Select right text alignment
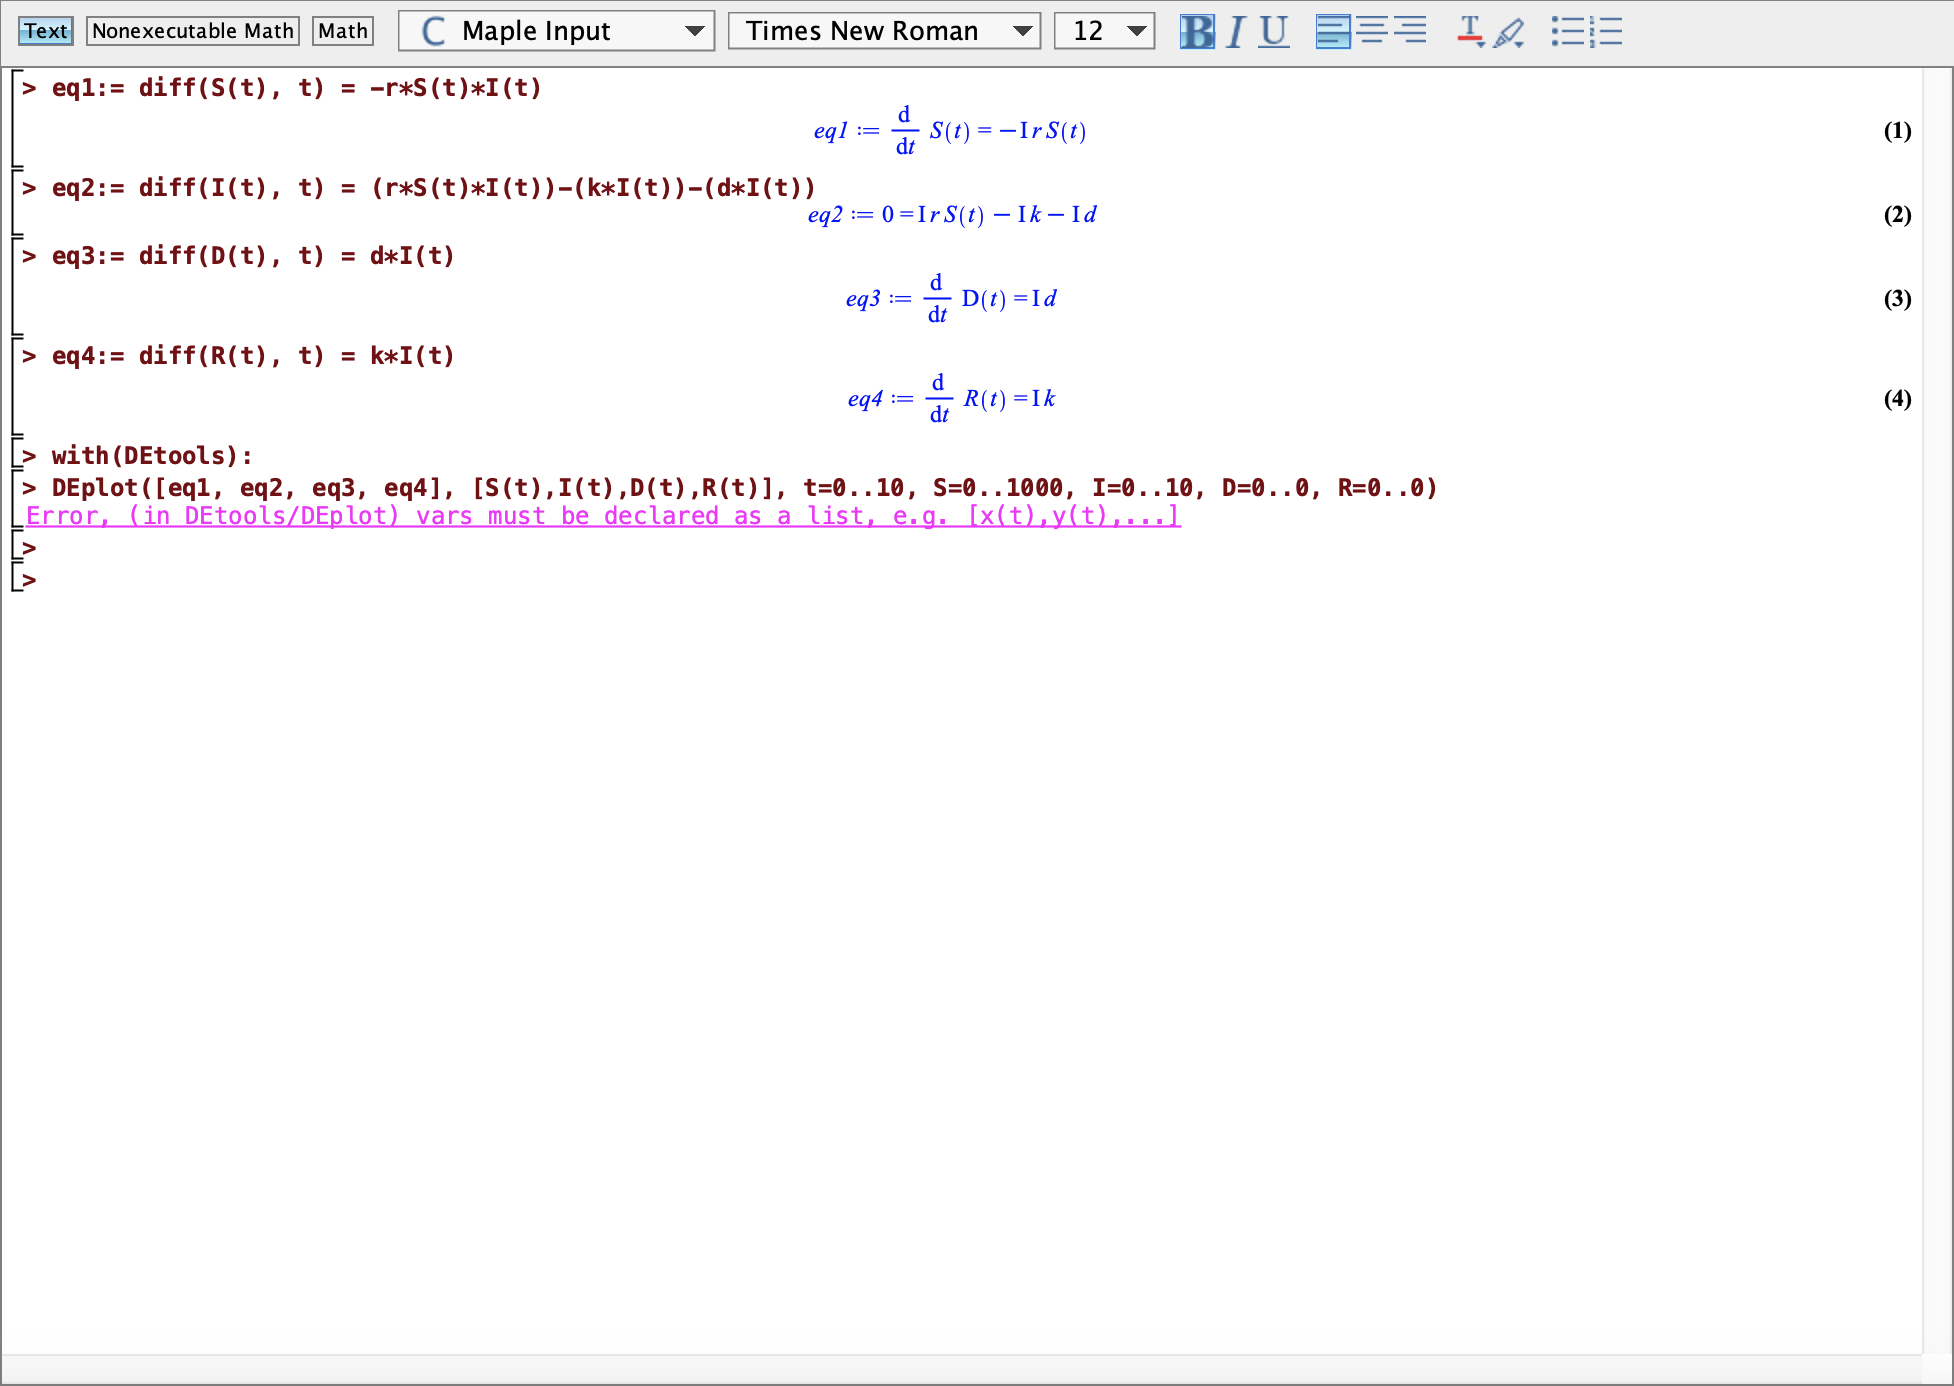This screenshot has width=1954, height=1386. (x=1410, y=31)
